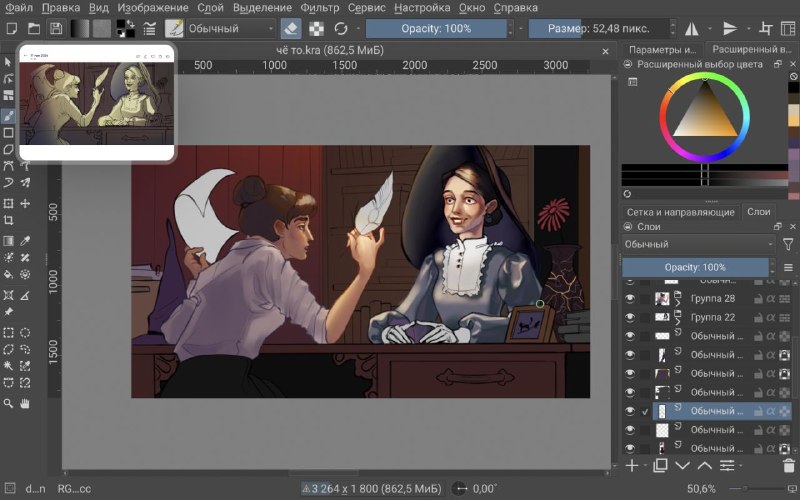
Task: Hide the Группа 28 layer
Action: coord(630,298)
